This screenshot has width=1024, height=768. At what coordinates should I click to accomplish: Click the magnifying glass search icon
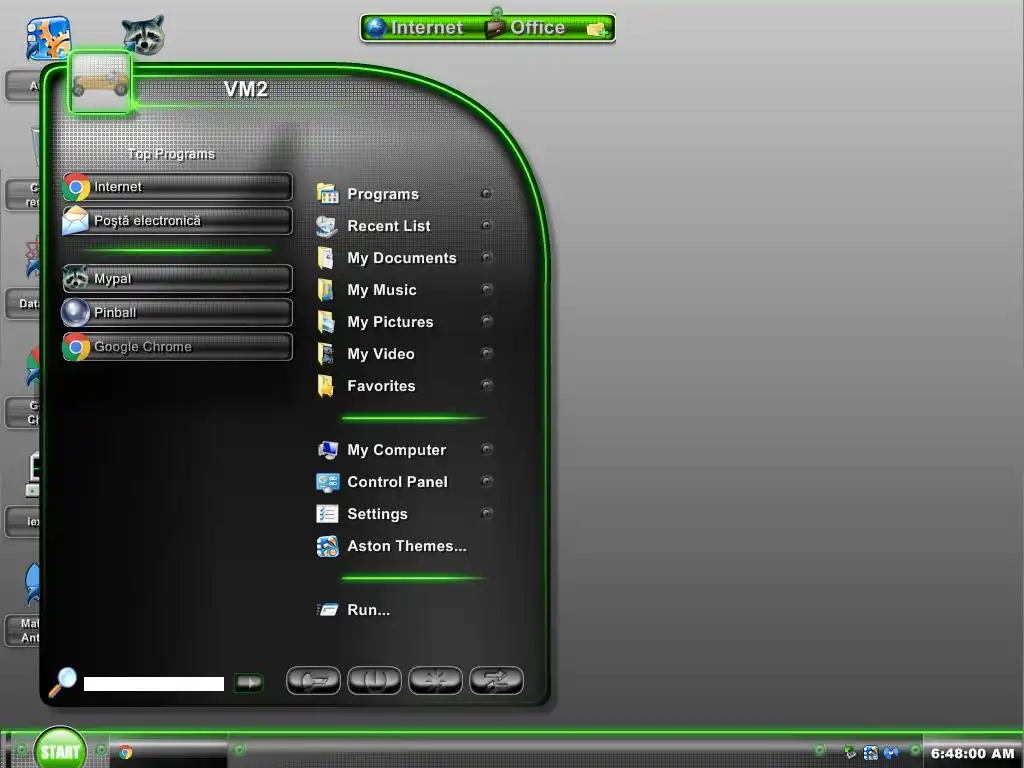63,682
